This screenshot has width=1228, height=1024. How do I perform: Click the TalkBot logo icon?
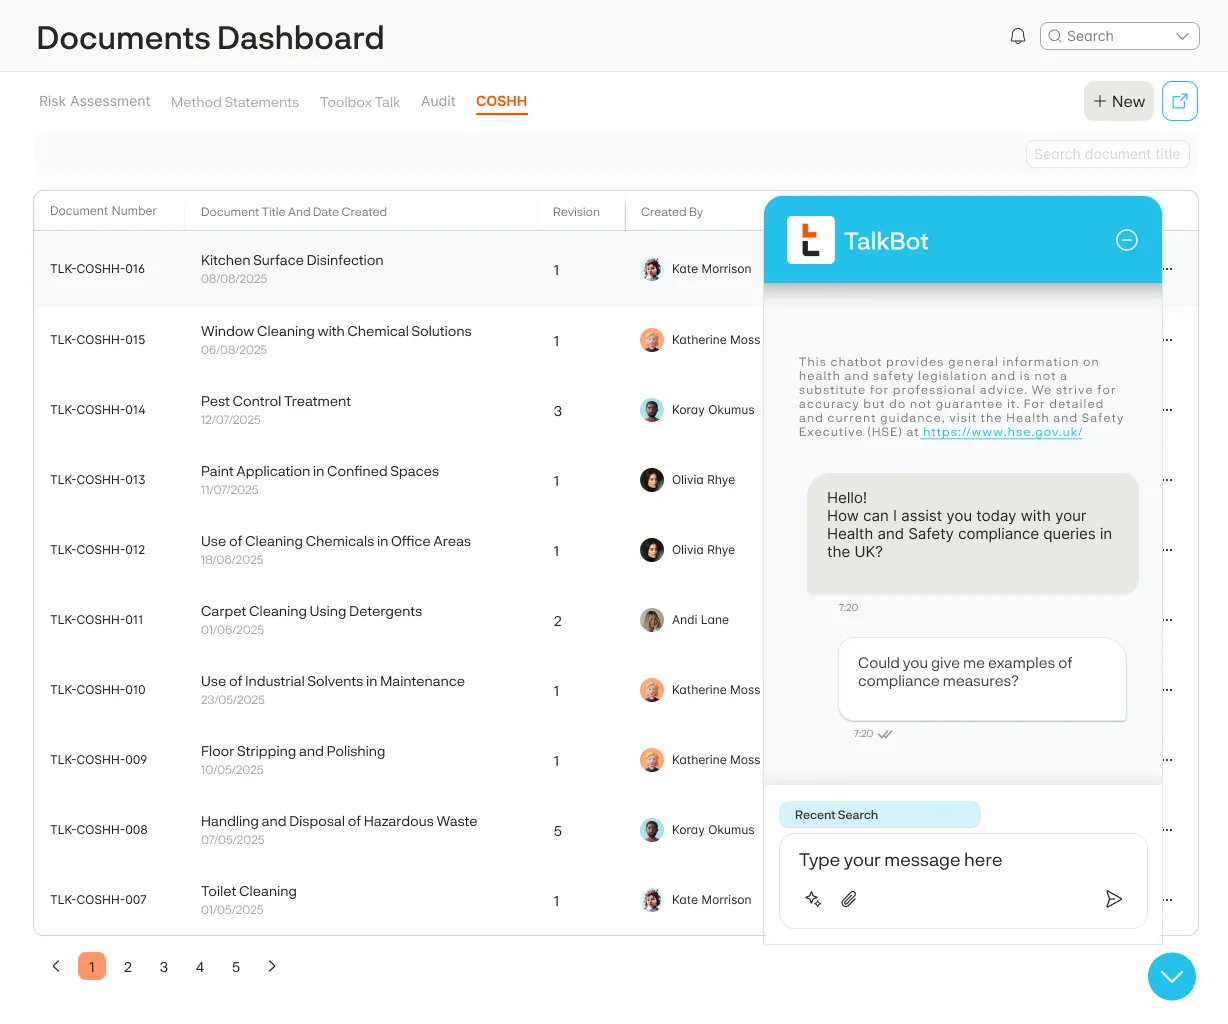811,240
